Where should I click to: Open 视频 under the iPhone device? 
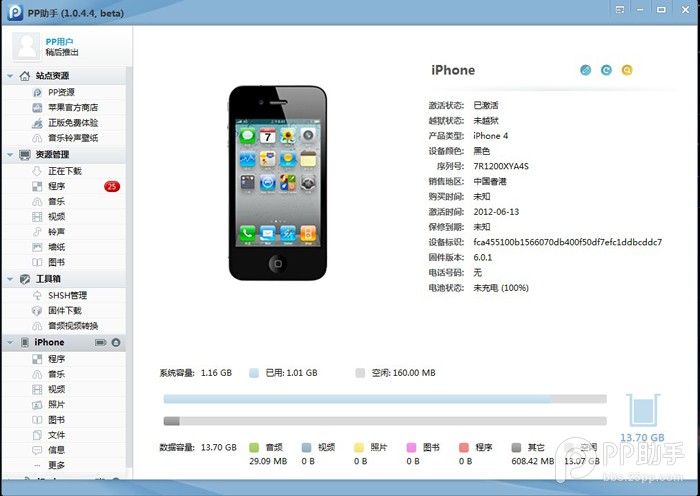pos(63,389)
